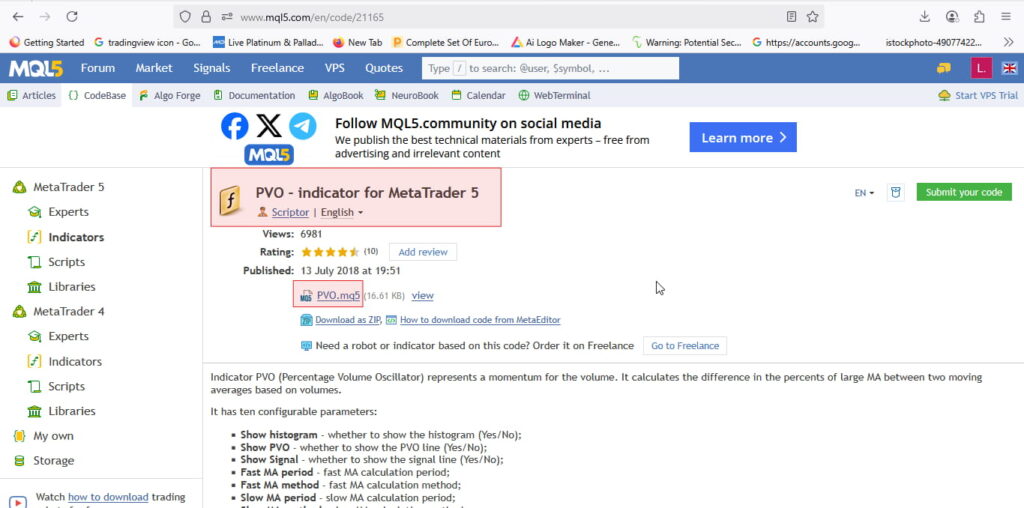Open X social icon in banner
This screenshot has height=508, width=1024.
(x=268, y=126)
